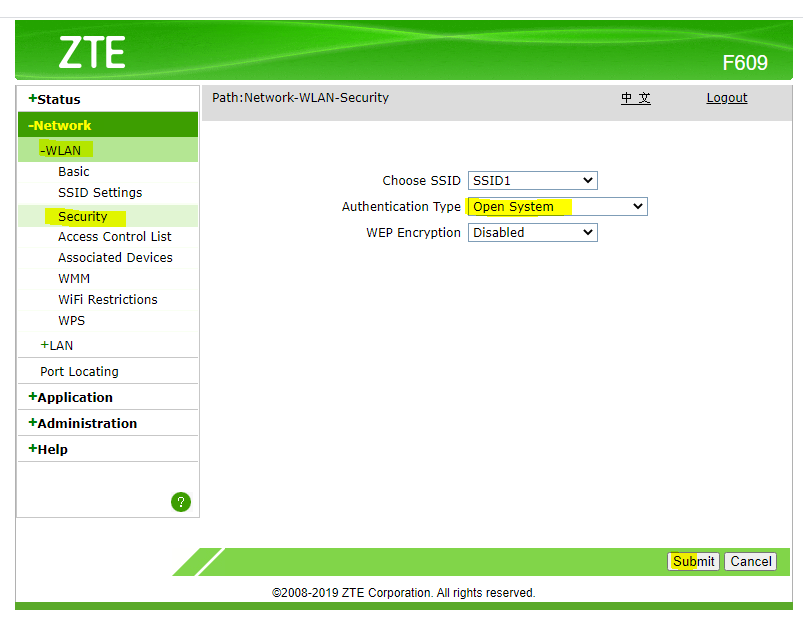
Task: Open the WEP Encryption dropdown
Action: (533, 233)
